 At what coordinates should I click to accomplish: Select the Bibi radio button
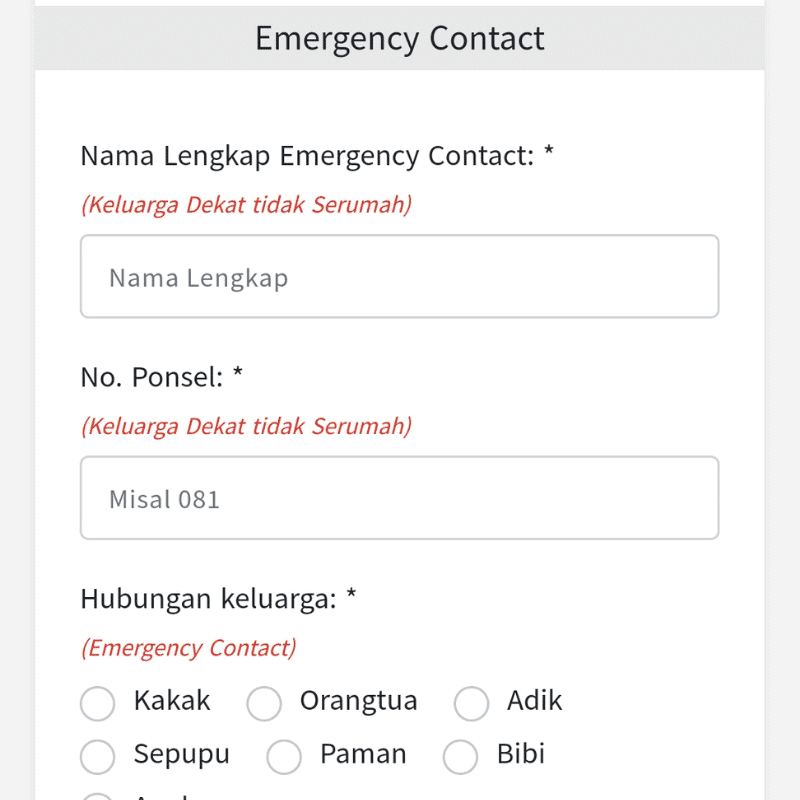coord(460,757)
